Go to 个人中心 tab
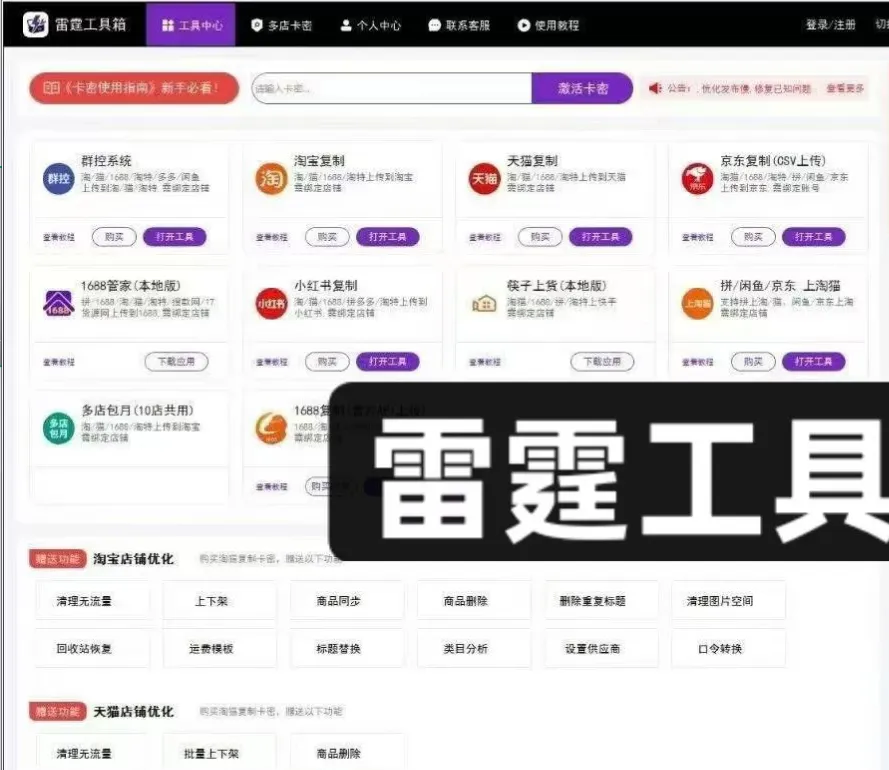This screenshot has height=770, width=889. [x=371, y=26]
